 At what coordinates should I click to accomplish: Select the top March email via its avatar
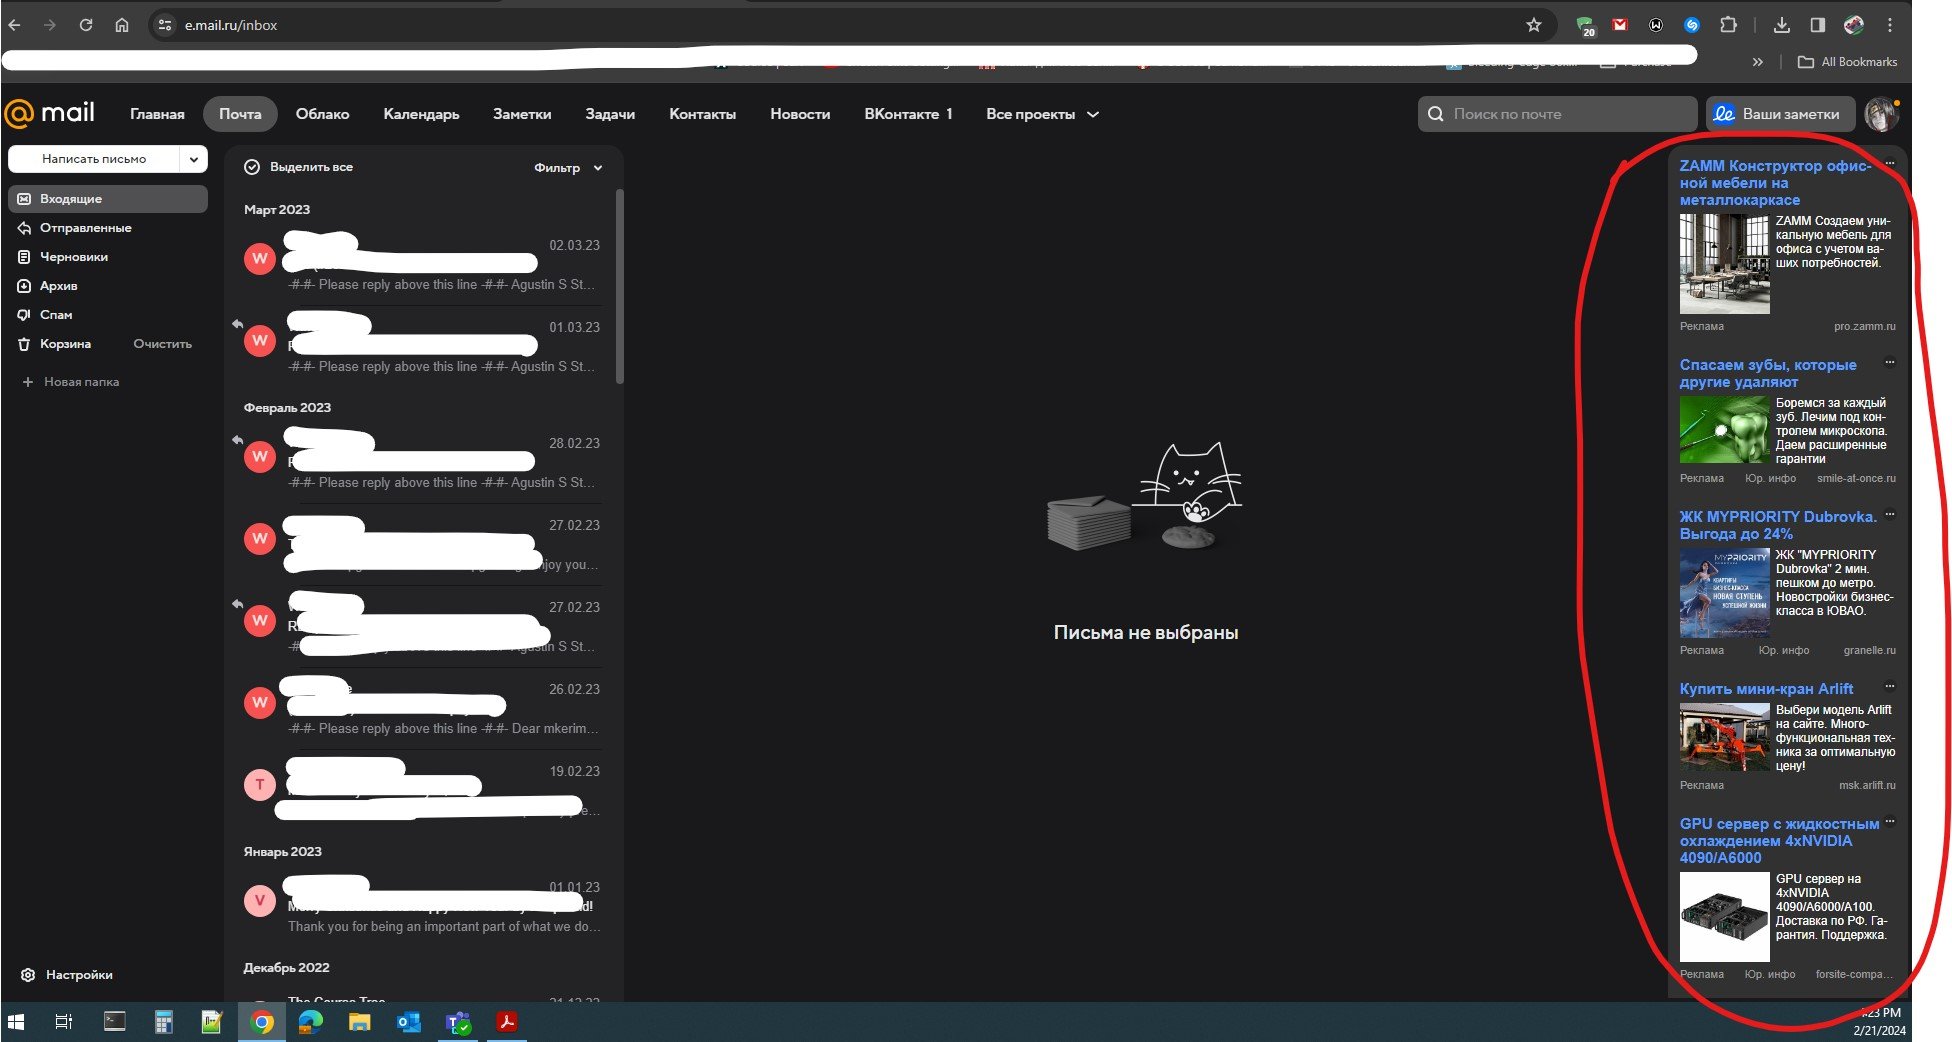[x=259, y=258]
